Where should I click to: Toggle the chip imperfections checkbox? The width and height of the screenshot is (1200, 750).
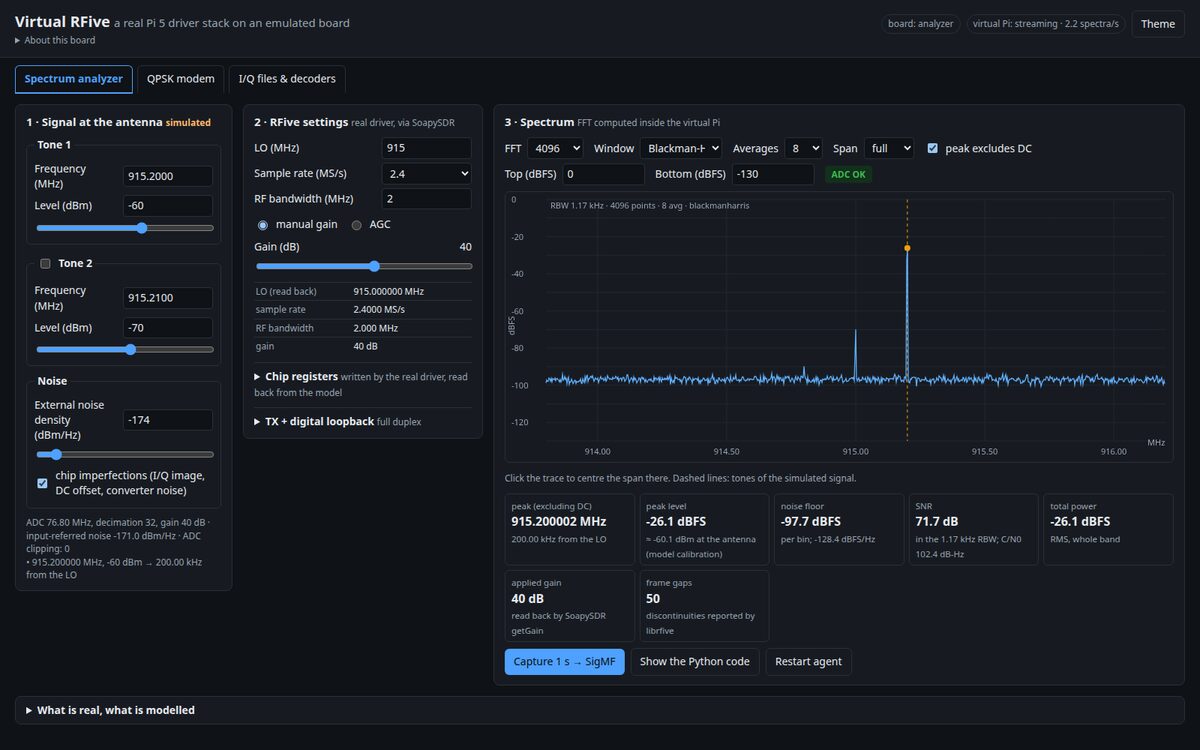(x=43, y=483)
